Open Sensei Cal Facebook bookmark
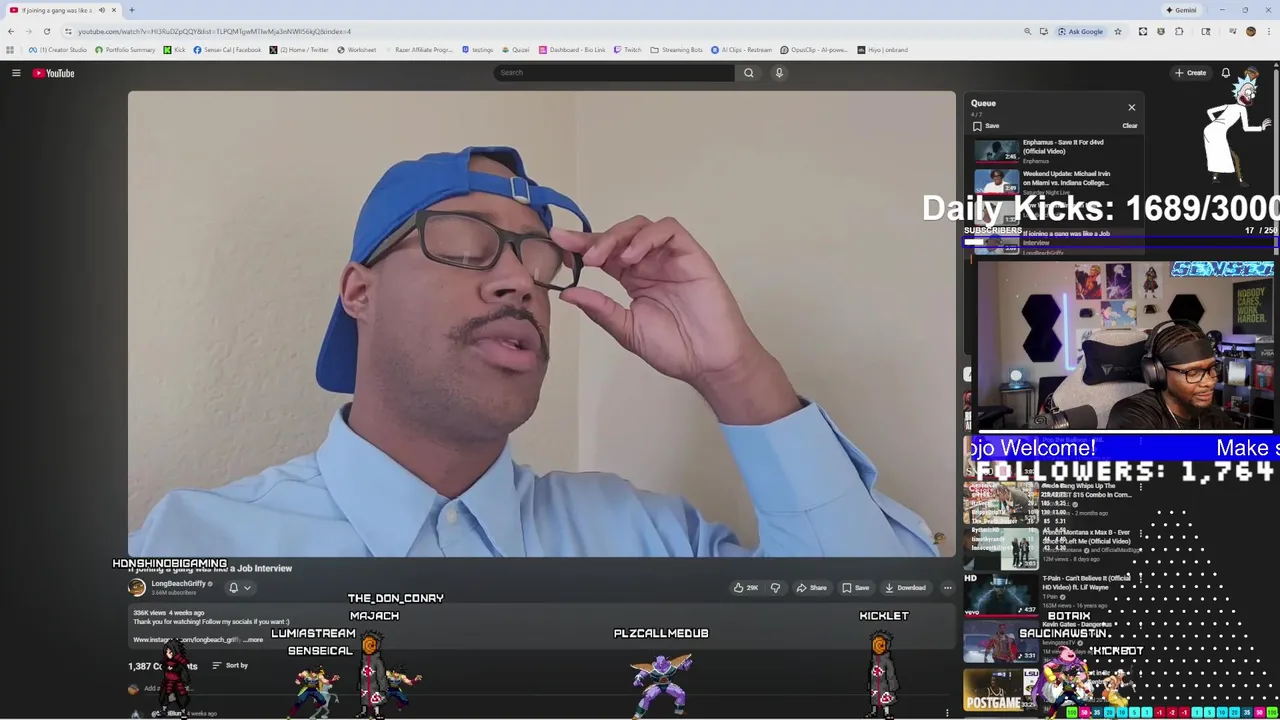The width and height of the screenshot is (1280, 720). tap(227, 50)
